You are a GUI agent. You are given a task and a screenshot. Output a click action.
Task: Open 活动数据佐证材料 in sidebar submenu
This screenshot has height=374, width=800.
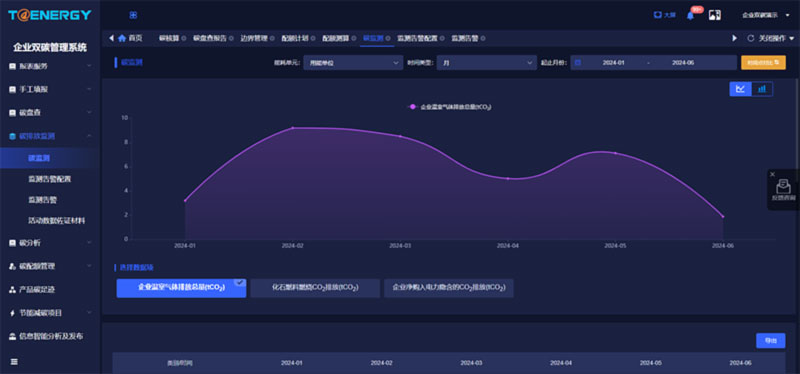(57, 221)
